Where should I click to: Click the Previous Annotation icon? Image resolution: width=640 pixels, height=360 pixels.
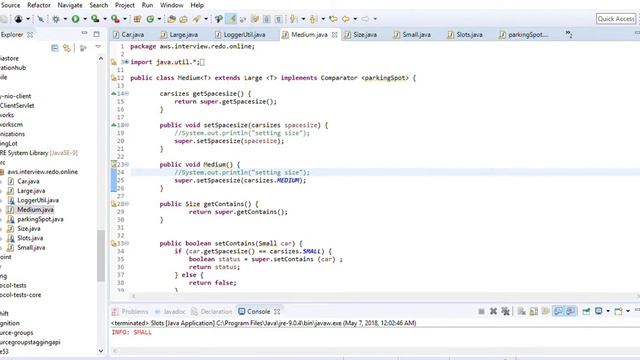point(313,19)
